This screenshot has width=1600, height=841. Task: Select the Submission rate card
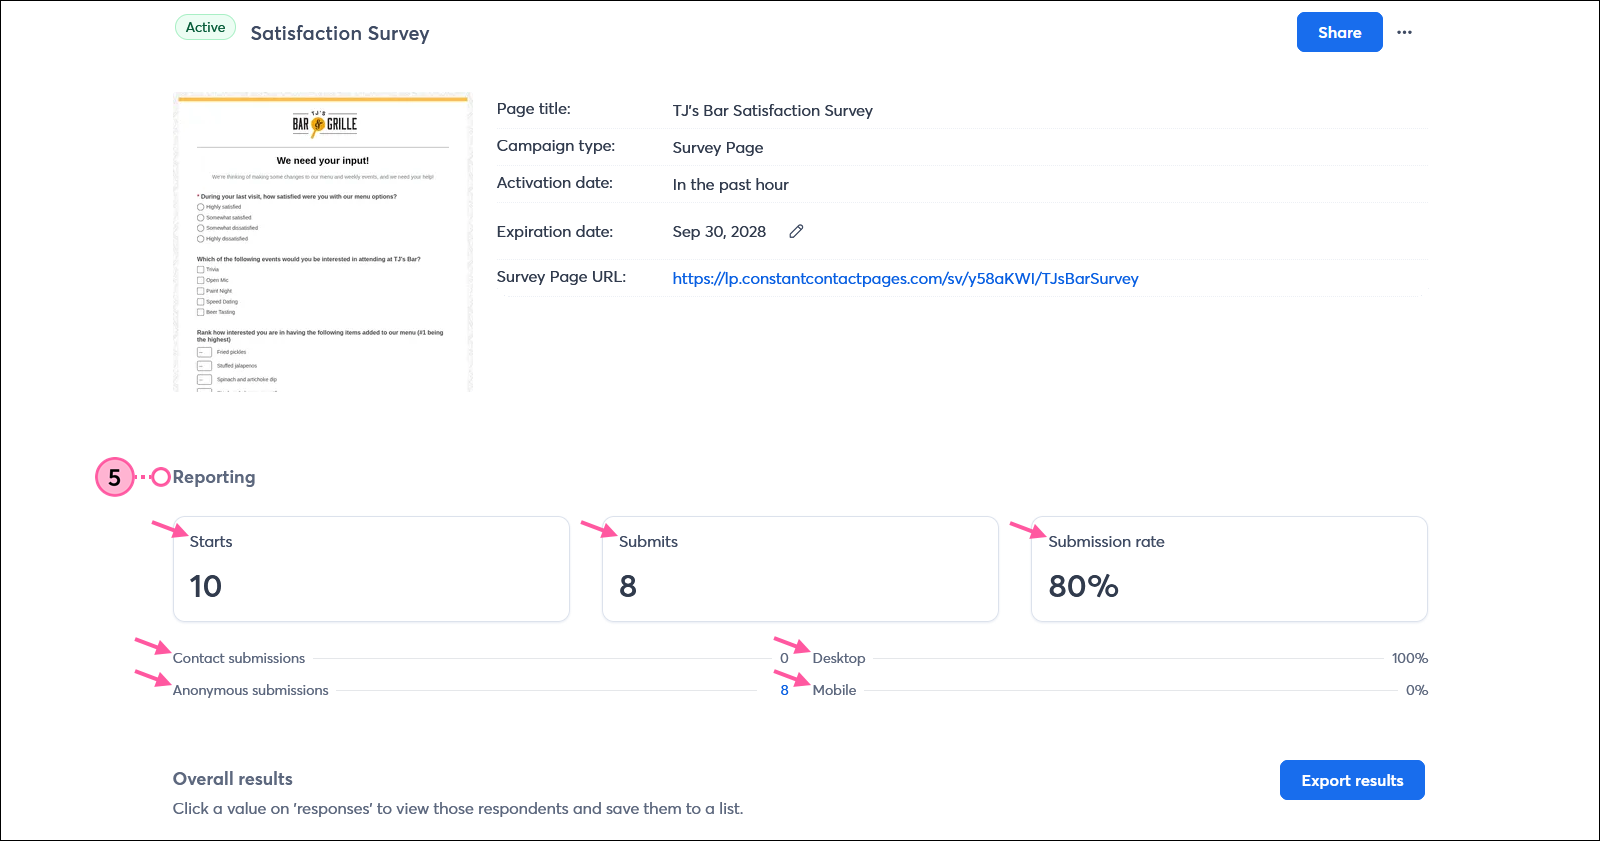click(1229, 569)
